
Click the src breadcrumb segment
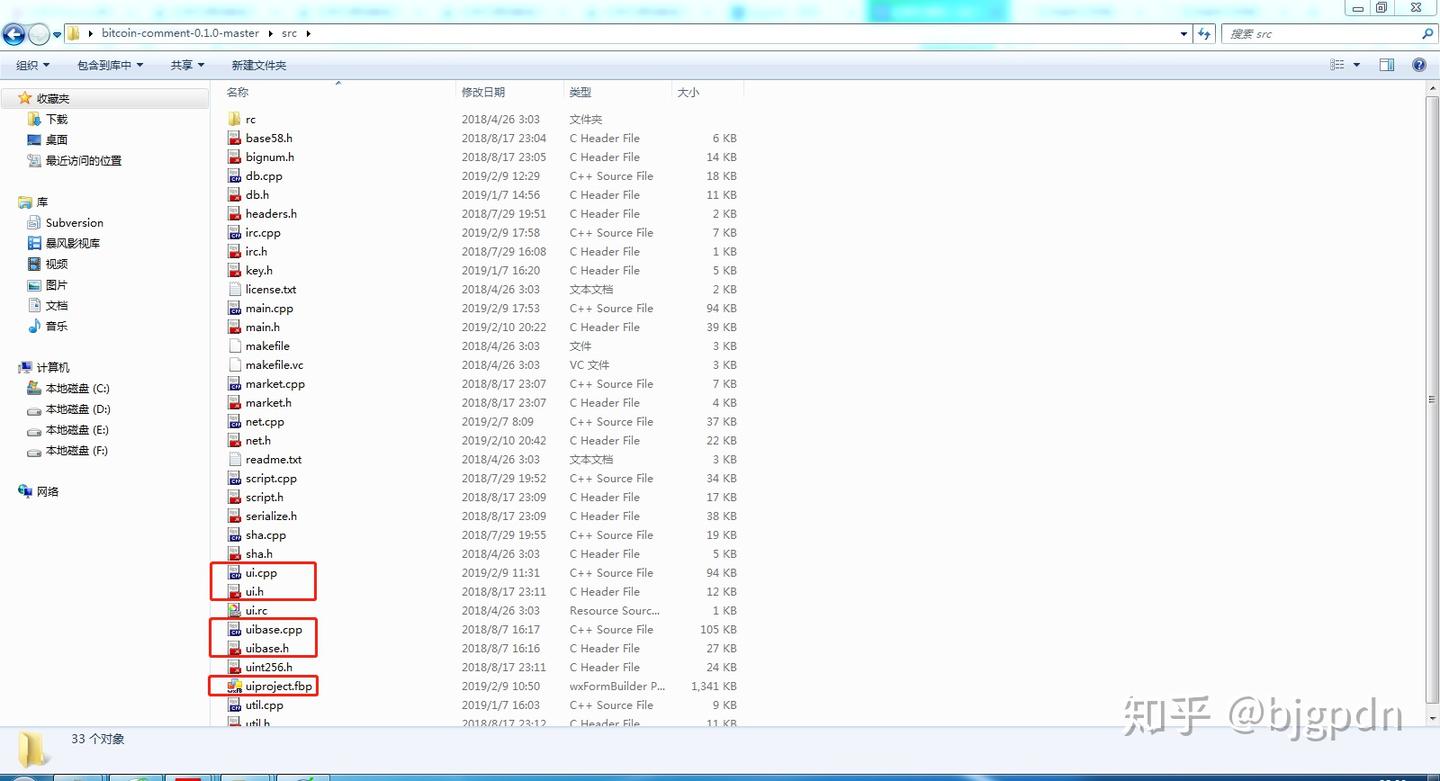[x=289, y=33]
